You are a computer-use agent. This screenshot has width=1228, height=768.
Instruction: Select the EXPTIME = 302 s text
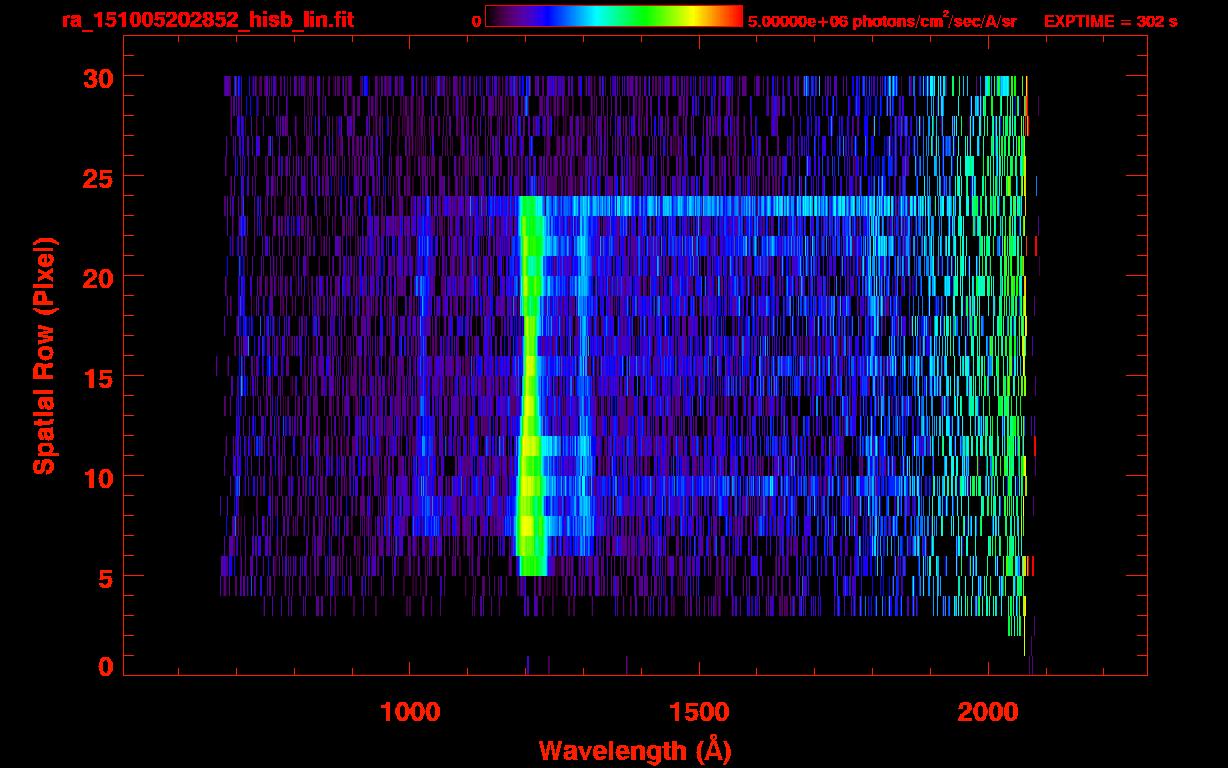coord(1110,21)
